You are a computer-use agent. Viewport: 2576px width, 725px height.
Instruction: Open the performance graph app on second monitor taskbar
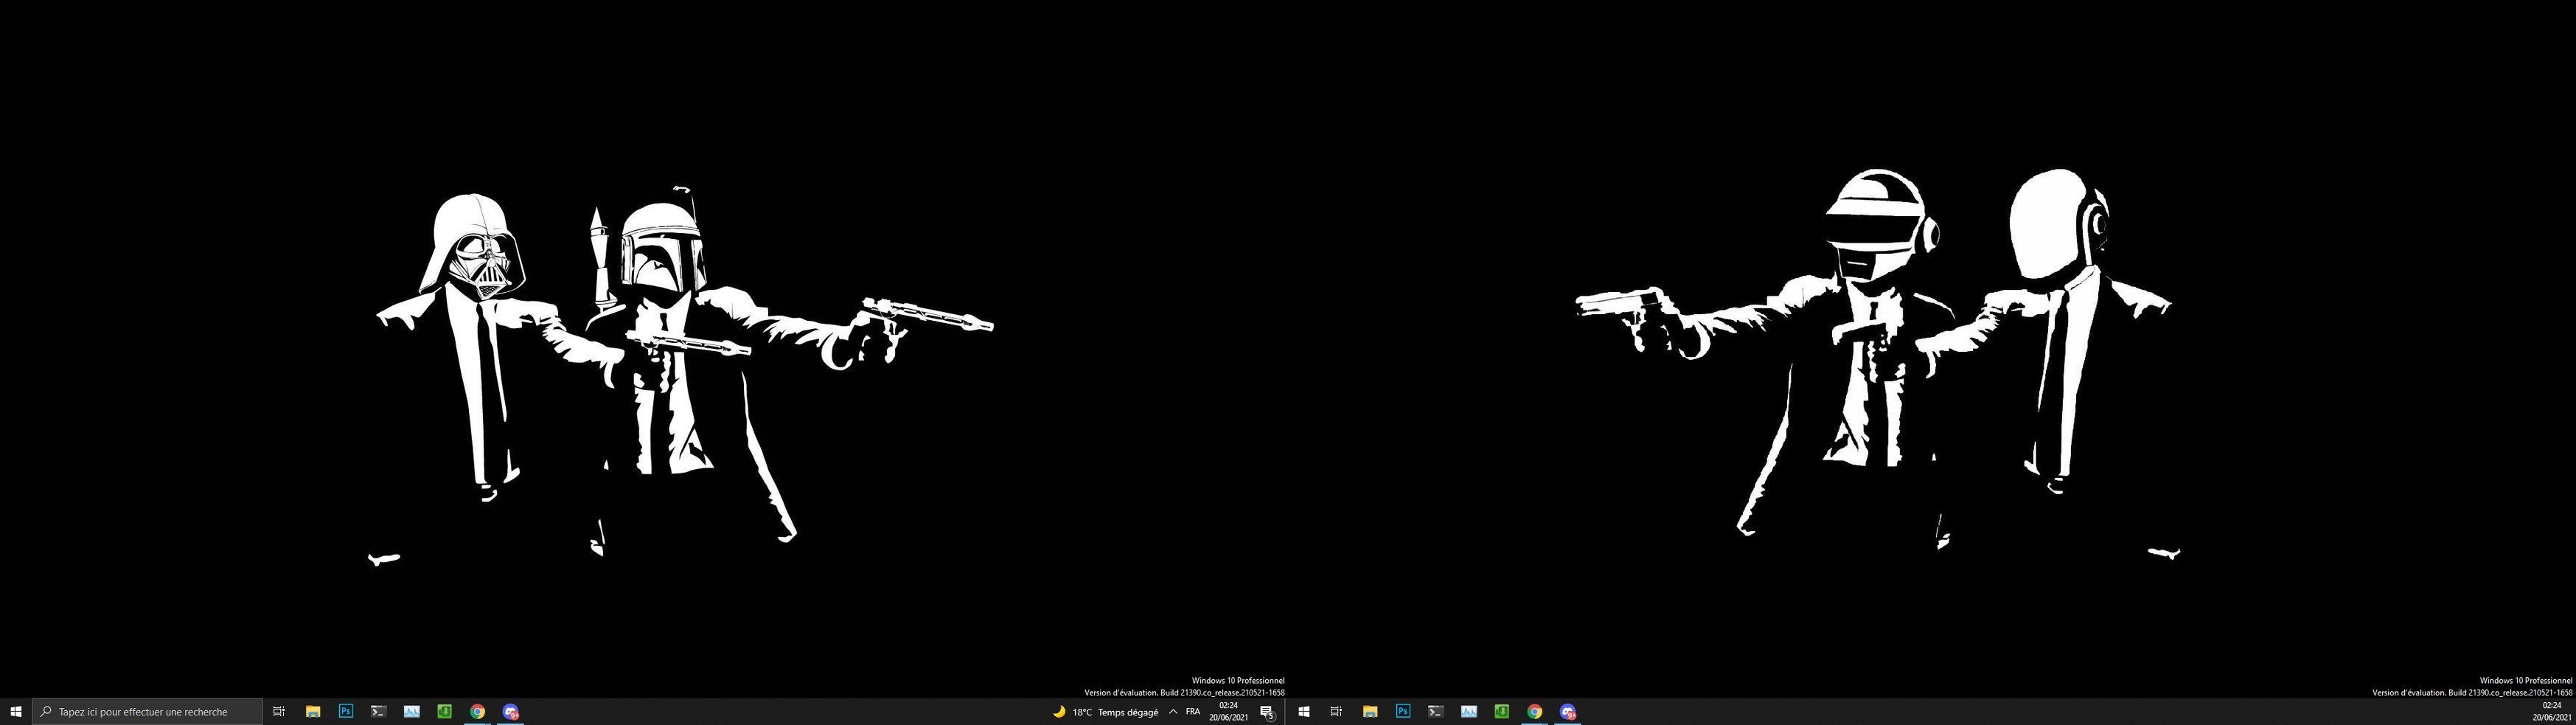click(x=1468, y=712)
